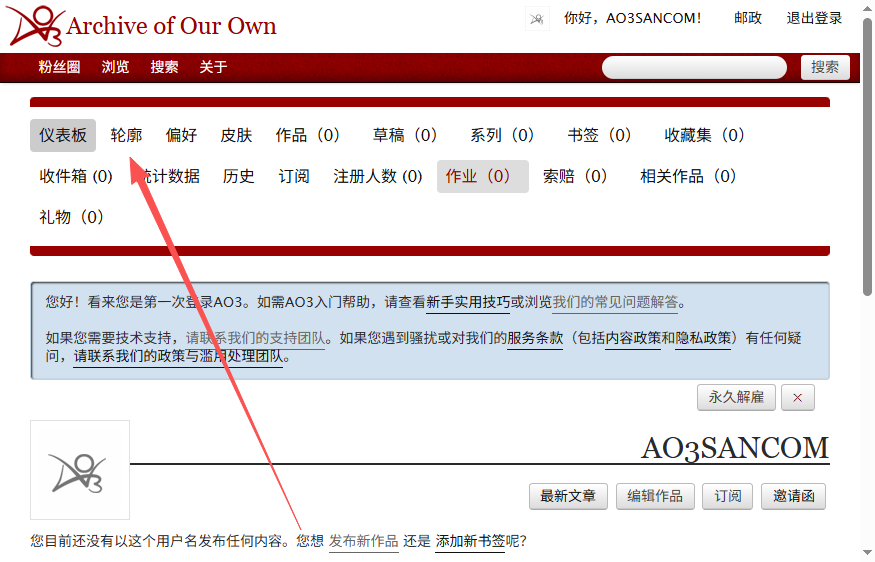Open the 隐私政策 privacy policy link
Viewport: 875px width, 562px height.
tap(703, 338)
